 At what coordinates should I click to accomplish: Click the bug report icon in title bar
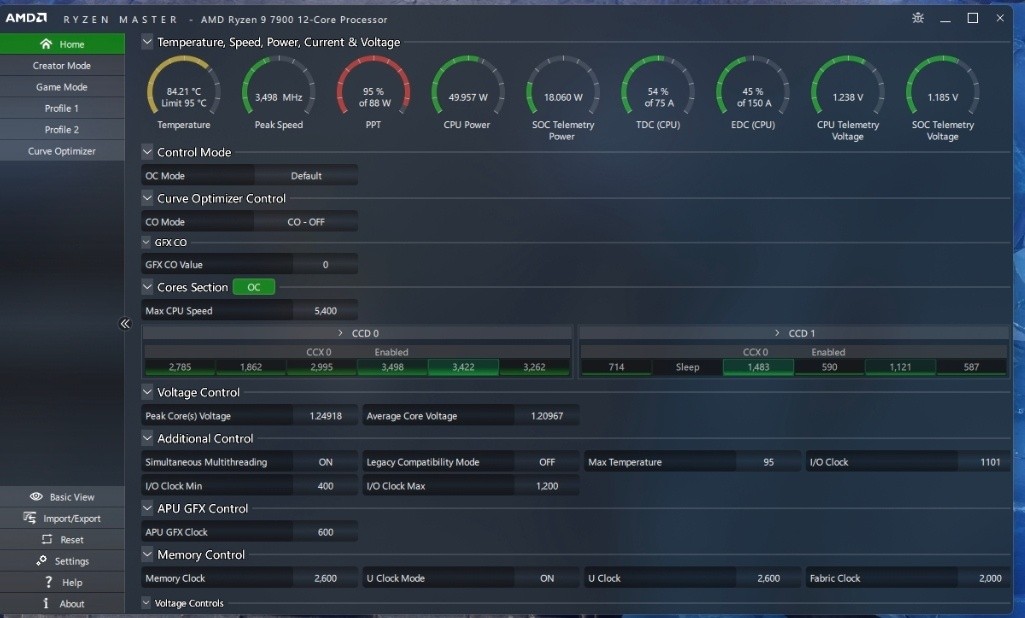[918, 18]
